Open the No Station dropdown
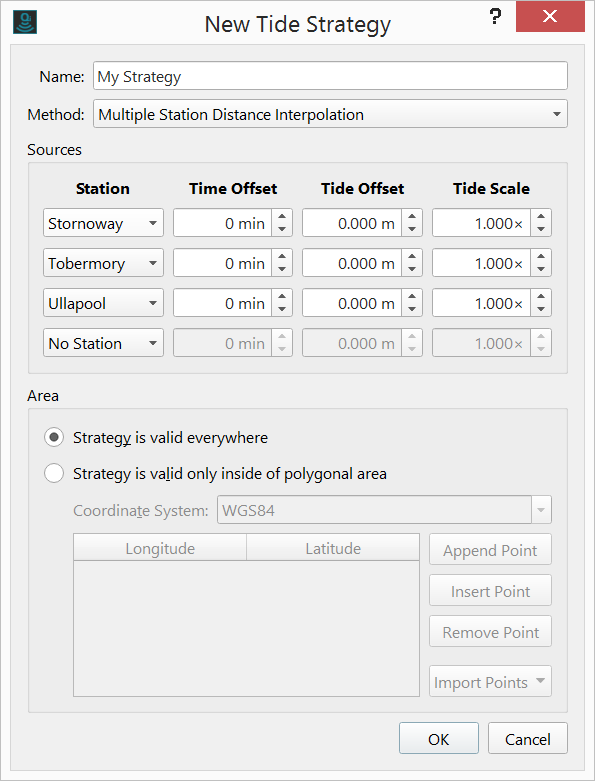Screen dimensions: 595x781 coord(103,343)
